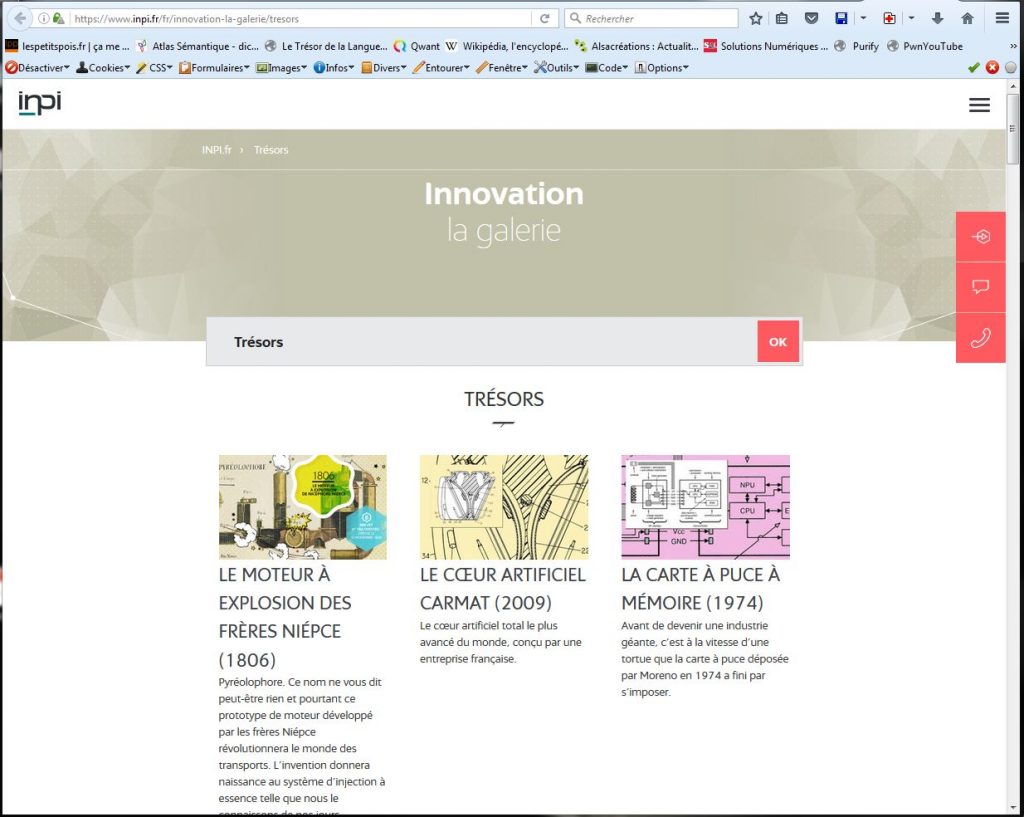Open the CSS dropdown menu
1024x817 pixels.
155,67
